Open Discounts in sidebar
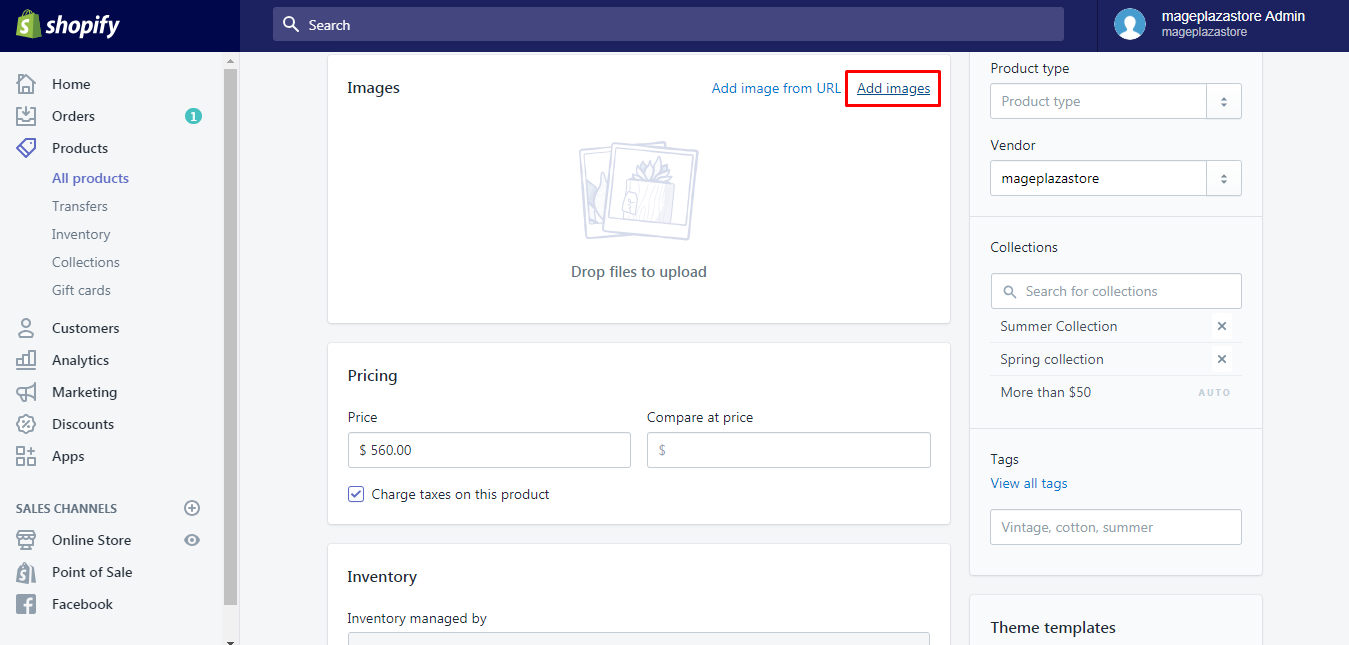1349x645 pixels. [83, 424]
